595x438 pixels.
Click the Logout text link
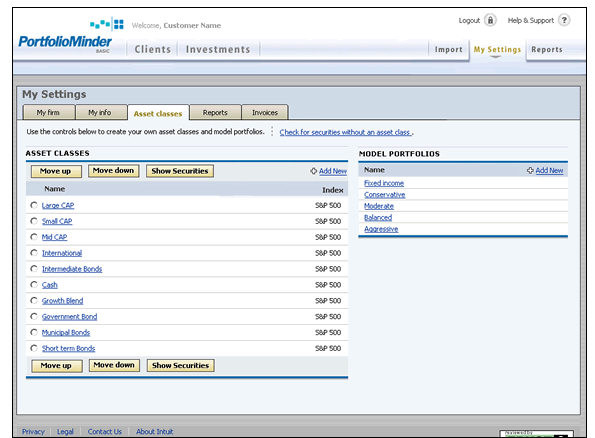[x=469, y=20]
